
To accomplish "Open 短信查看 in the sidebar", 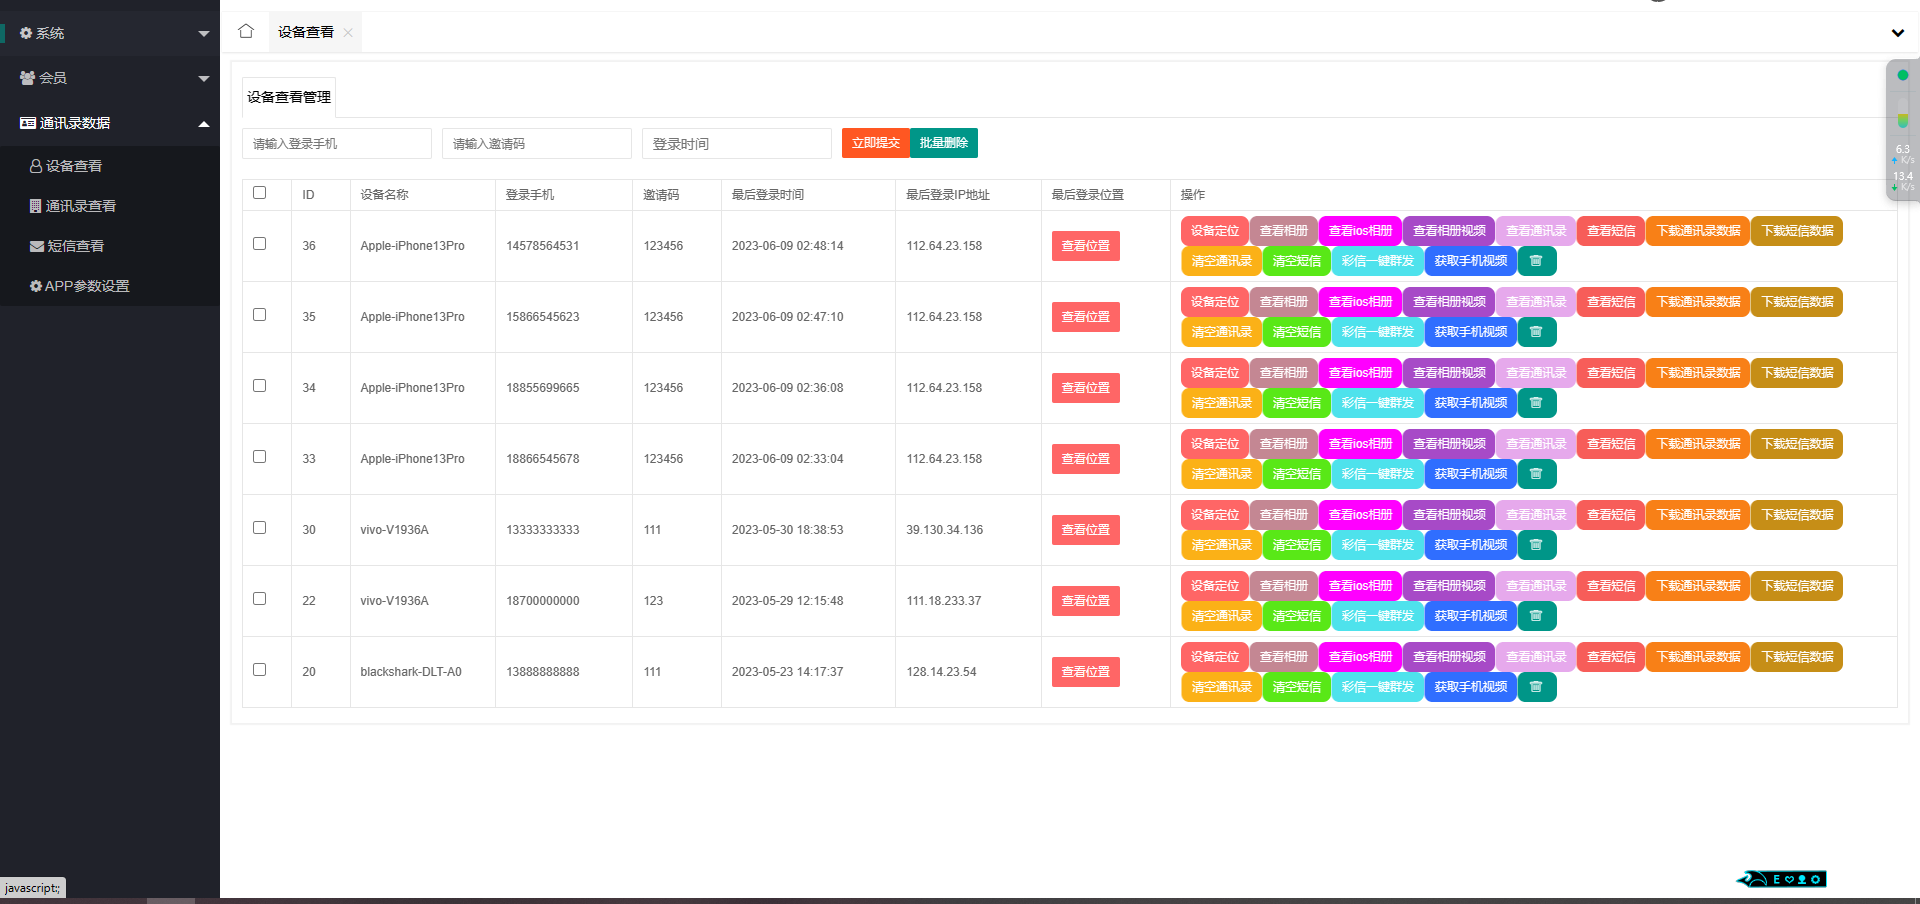I will click(110, 246).
